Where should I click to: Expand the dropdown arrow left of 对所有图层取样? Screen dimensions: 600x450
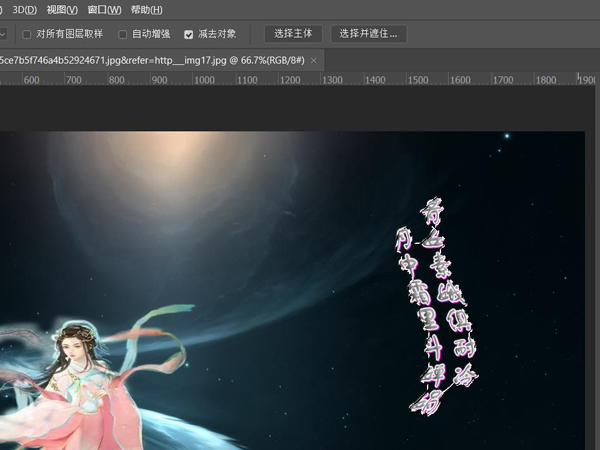3,34
